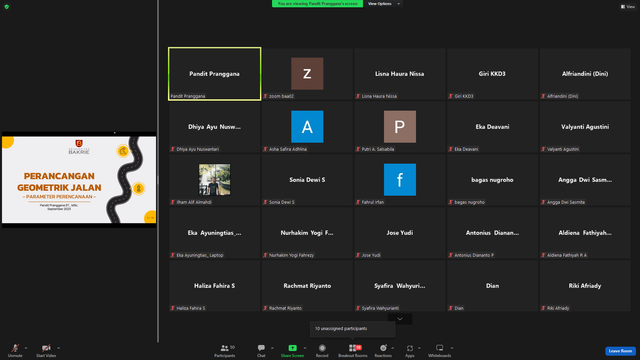Show next page of participants chevron
The image size is (640, 360).
pyautogui.click(x=400, y=319)
